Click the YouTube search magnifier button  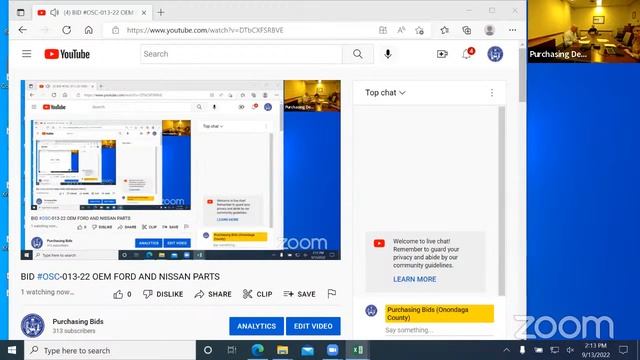pyautogui.click(x=358, y=54)
